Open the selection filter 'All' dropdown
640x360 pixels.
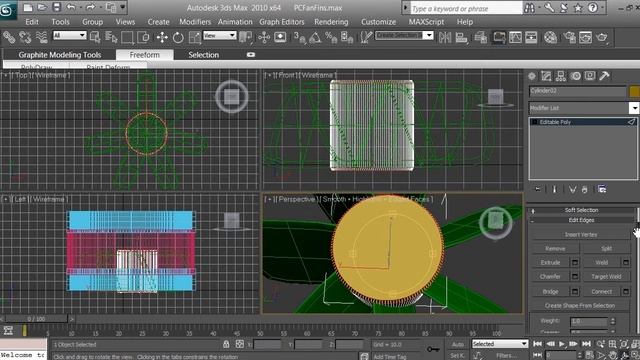pos(69,36)
